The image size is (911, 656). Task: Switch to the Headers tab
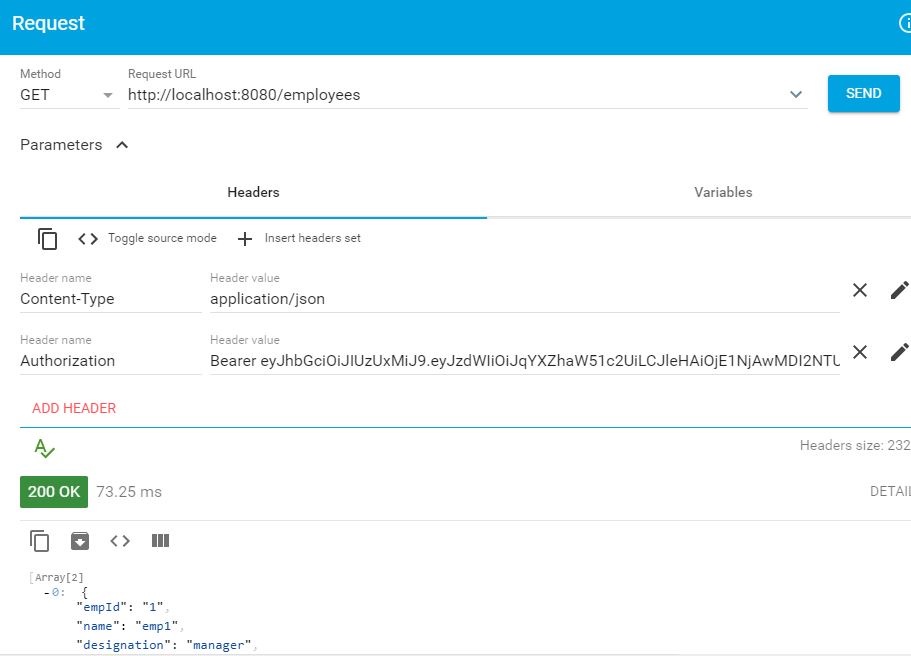click(253, 192)
